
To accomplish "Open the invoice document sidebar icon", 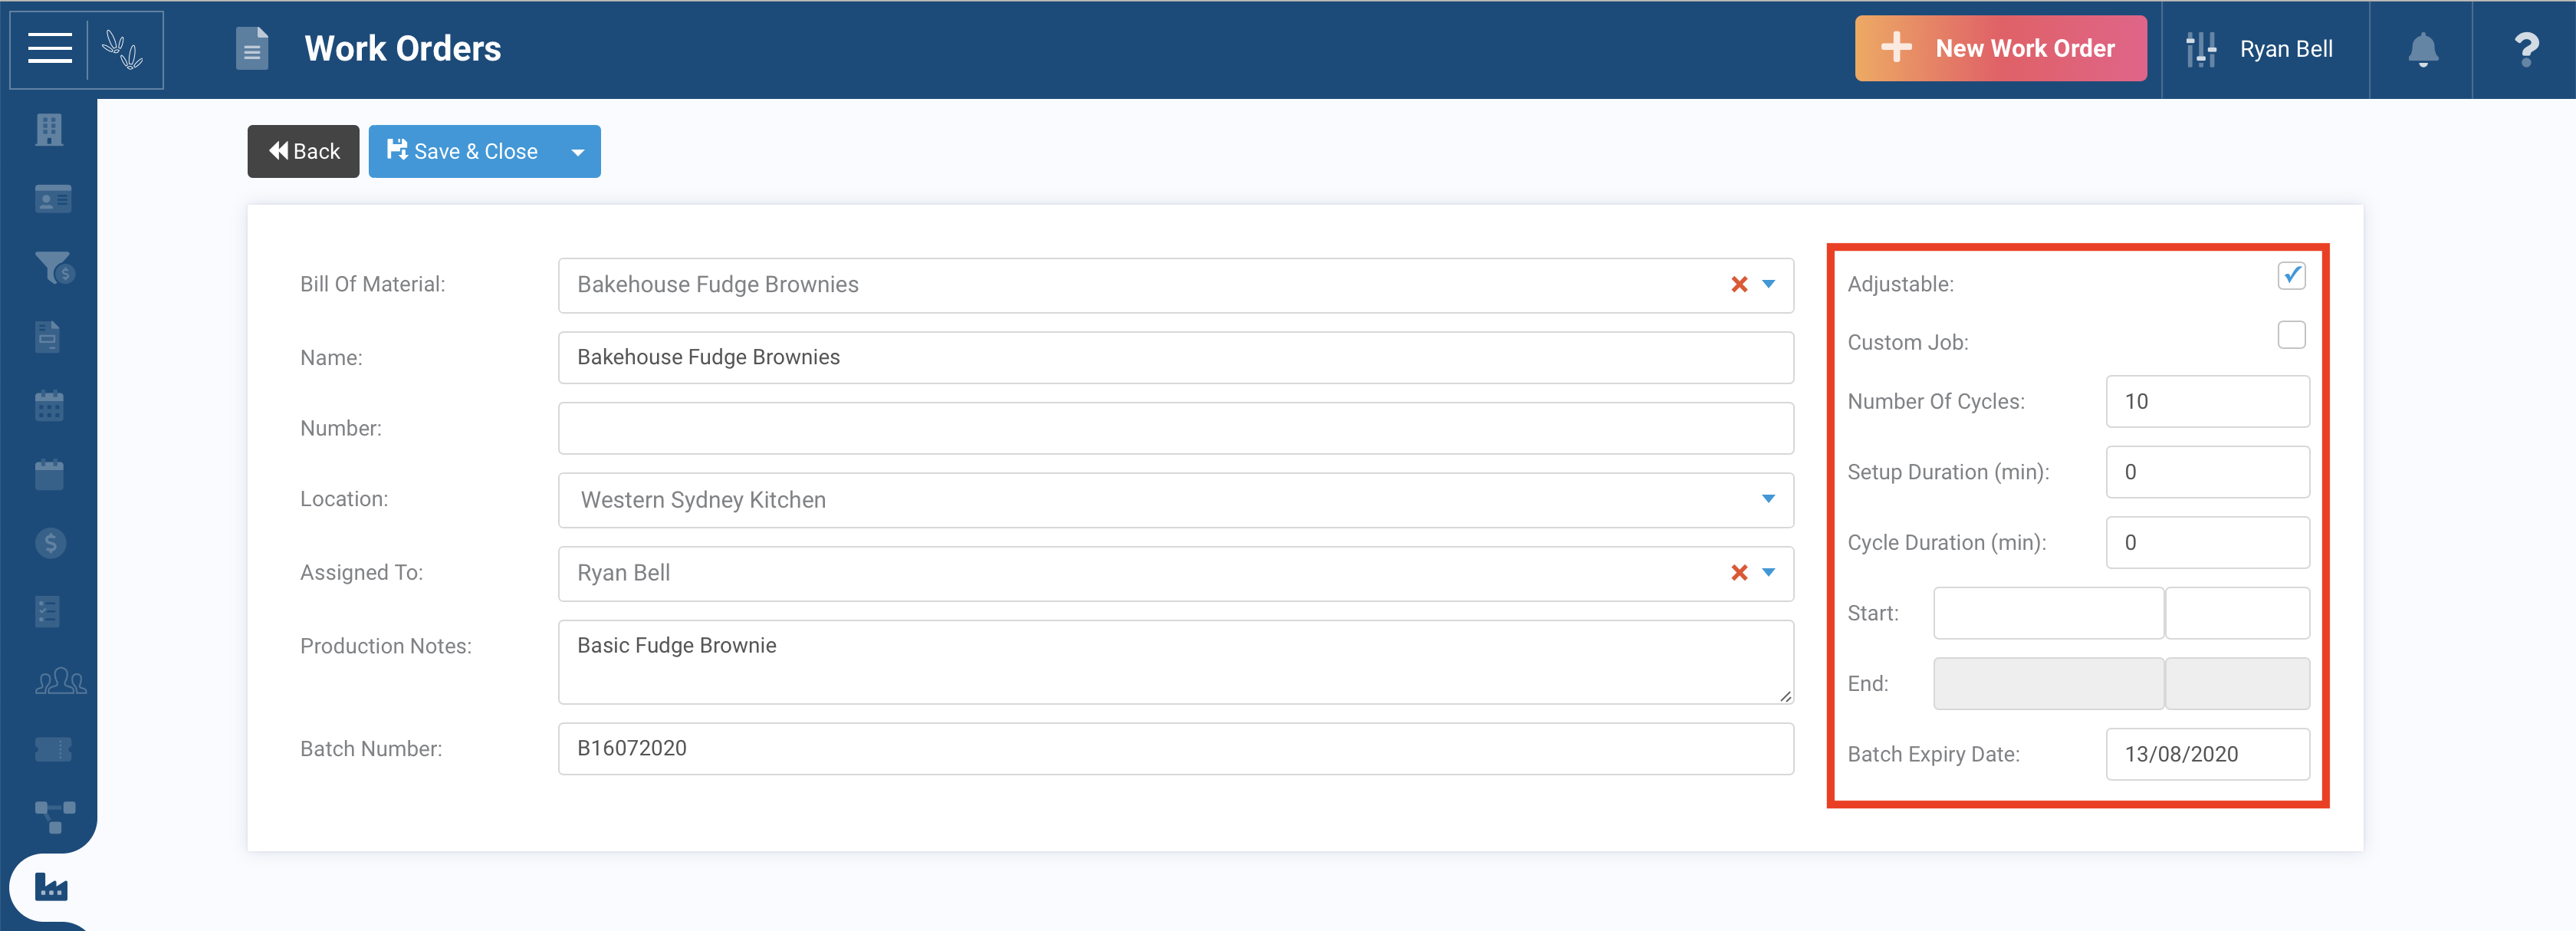I will coord(48,336).
